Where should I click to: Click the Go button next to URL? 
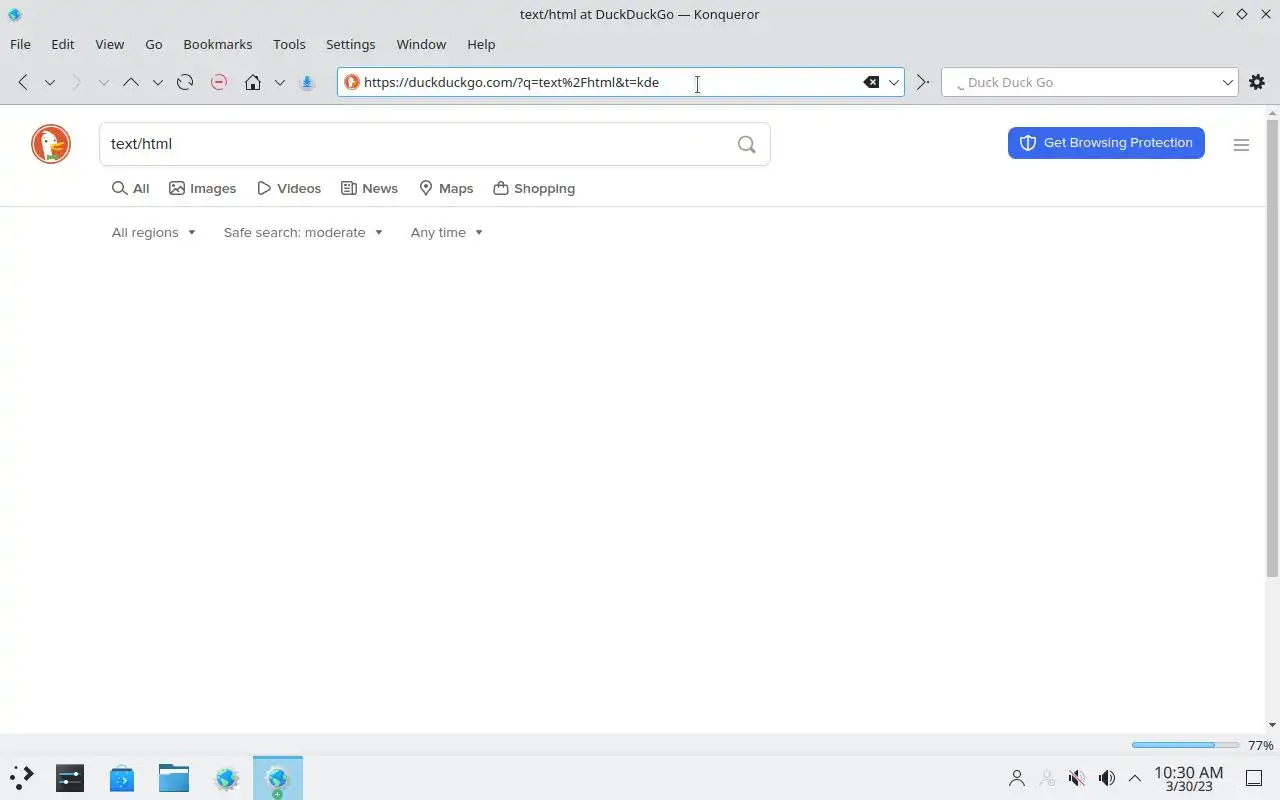pos(923,82)
